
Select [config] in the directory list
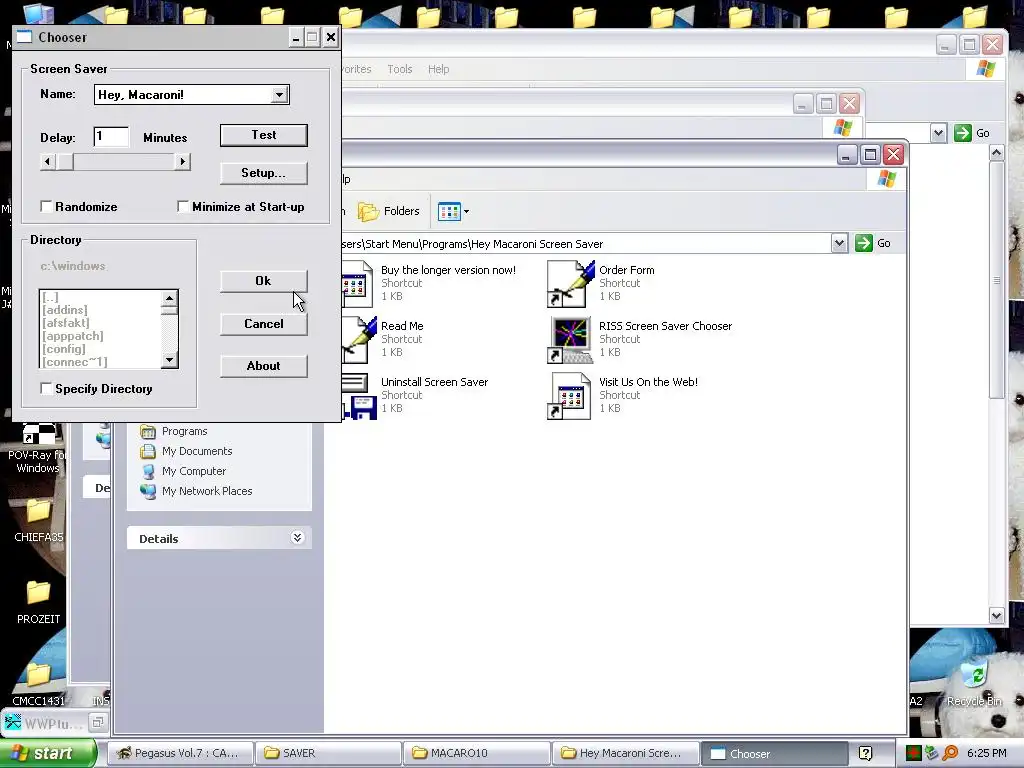[x=64, y=349]
